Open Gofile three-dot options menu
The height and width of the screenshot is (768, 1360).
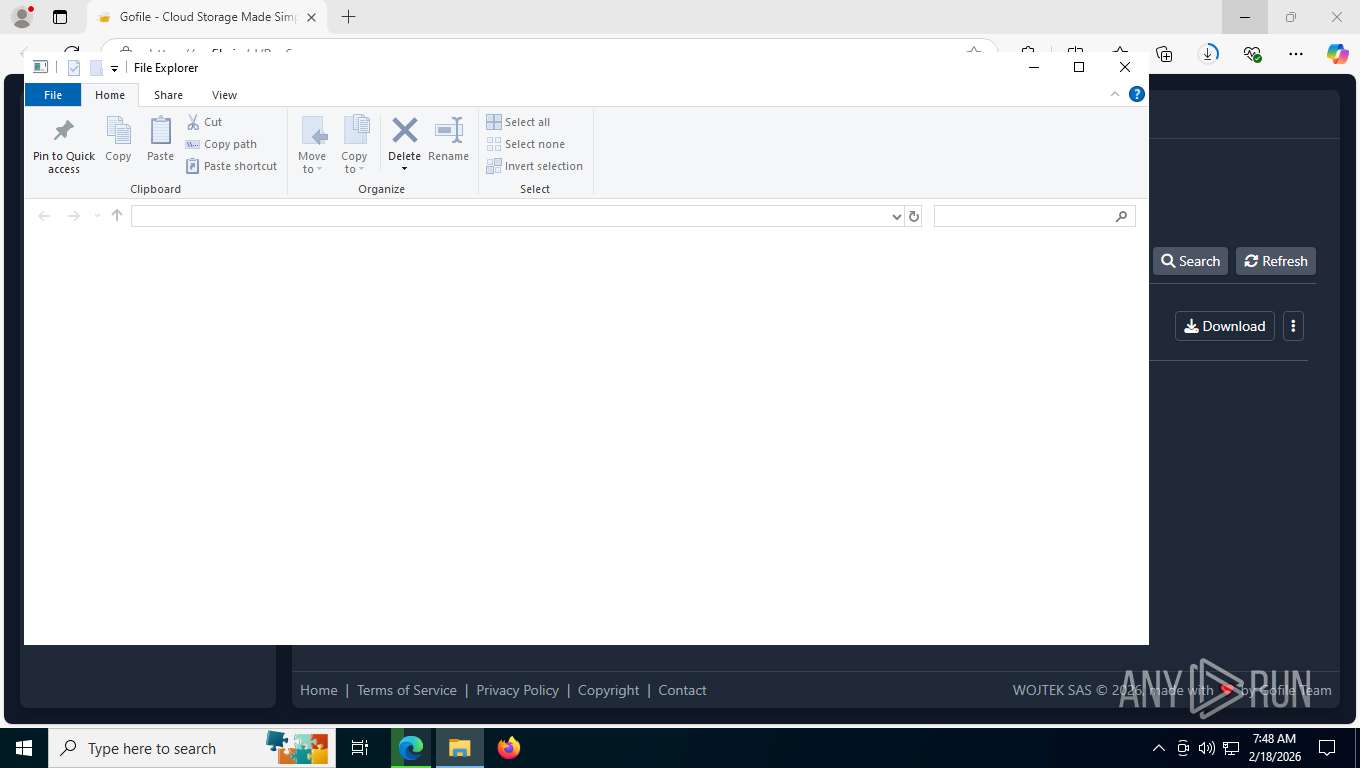pos(1293,326)
